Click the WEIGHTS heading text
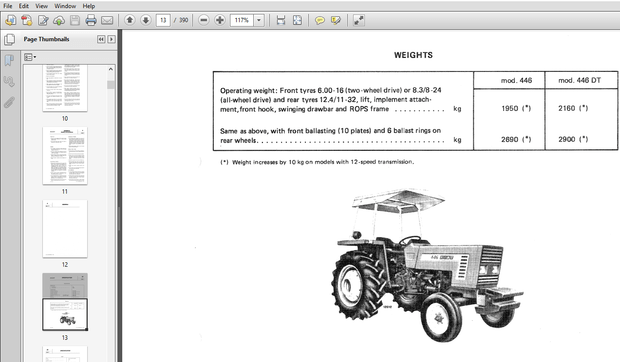The image size is (620, 362). 413,55
